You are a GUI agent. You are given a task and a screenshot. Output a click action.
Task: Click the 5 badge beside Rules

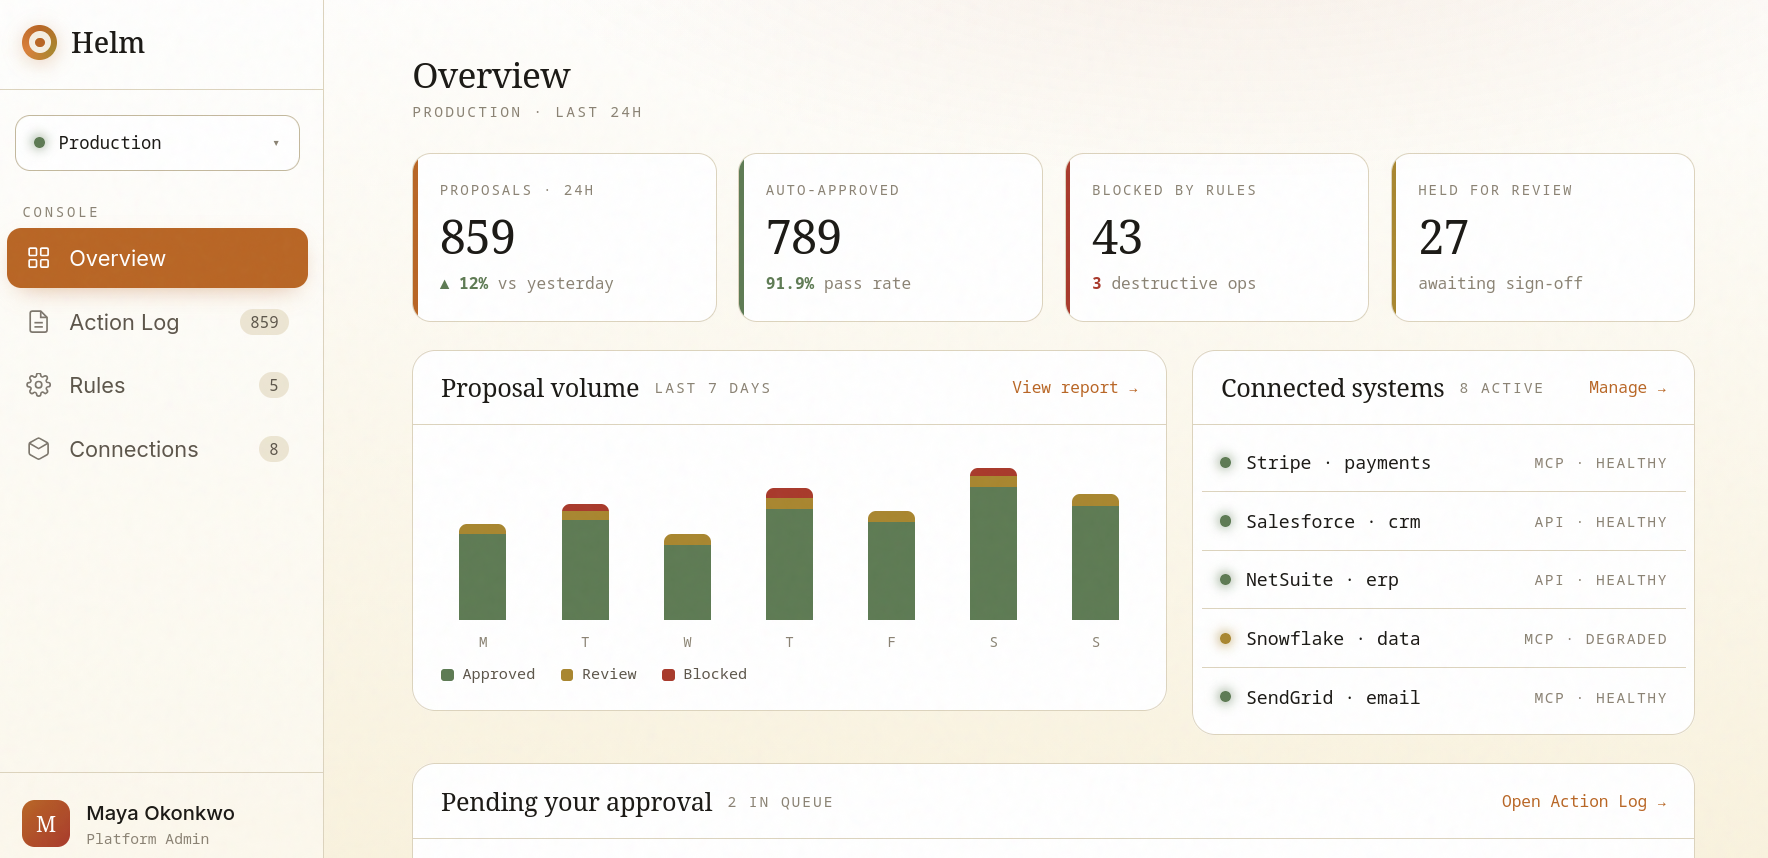point(274,385)
